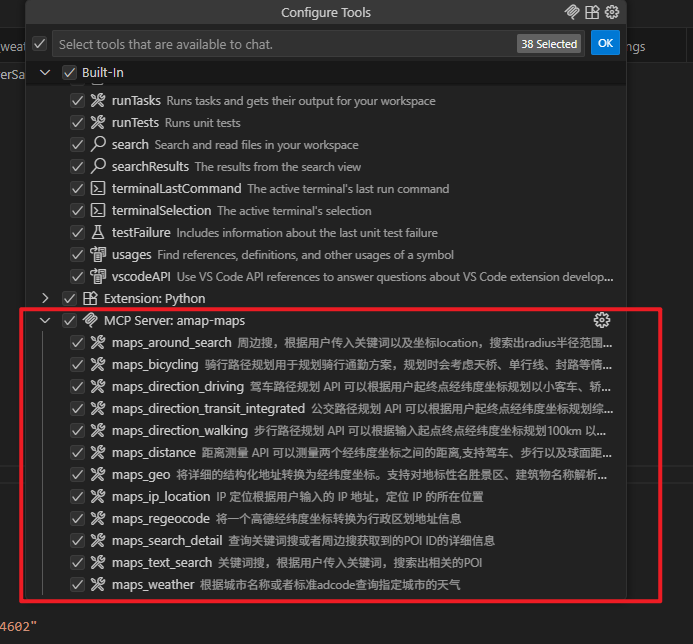Uncheck terminalLastCommand checkbox

tap(77, 189)
